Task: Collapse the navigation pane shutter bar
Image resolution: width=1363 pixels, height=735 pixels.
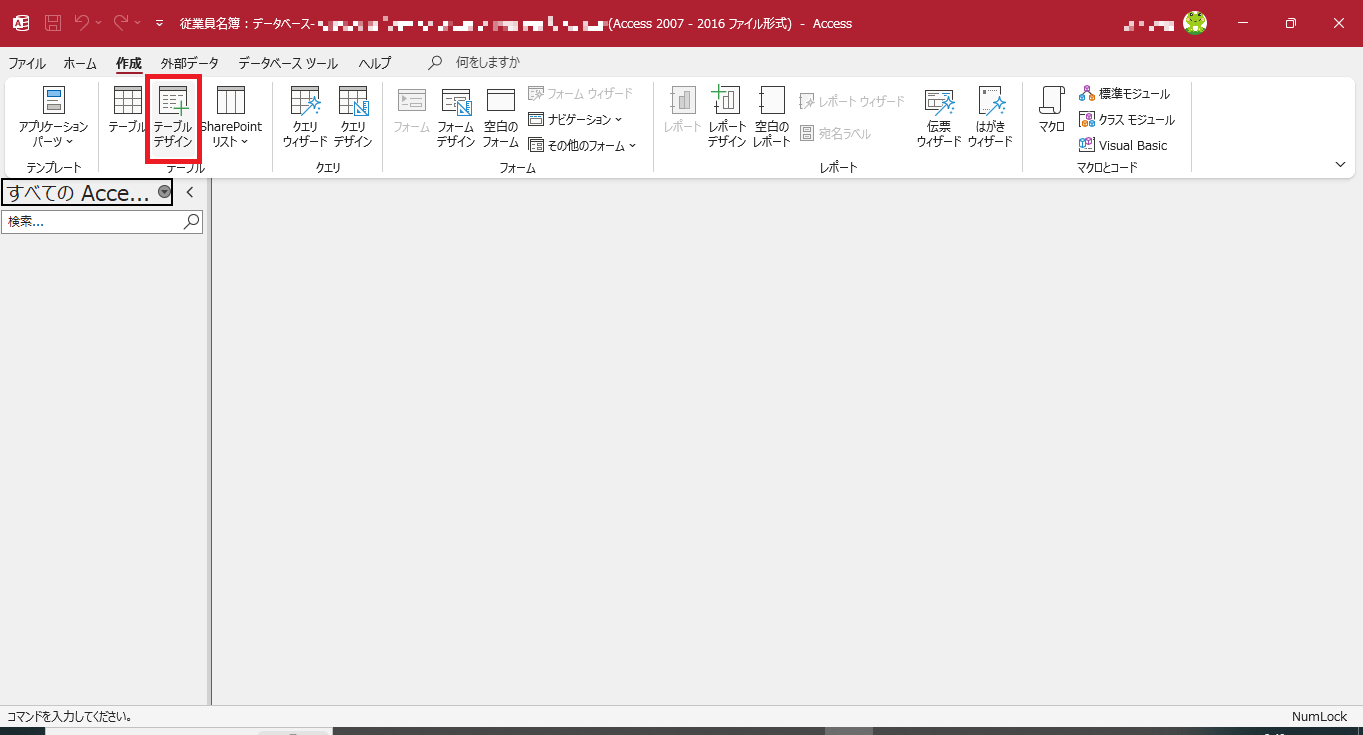Action: [189, 192]
